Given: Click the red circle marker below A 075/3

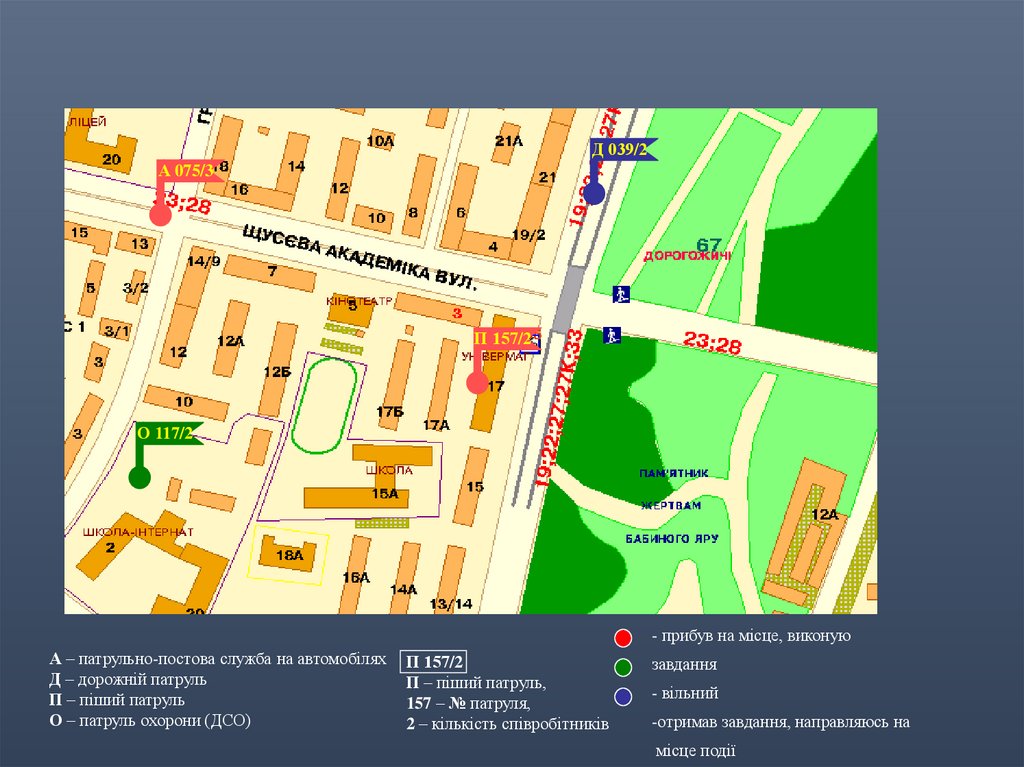Looking at the screenshot, I should pos(160,214).
